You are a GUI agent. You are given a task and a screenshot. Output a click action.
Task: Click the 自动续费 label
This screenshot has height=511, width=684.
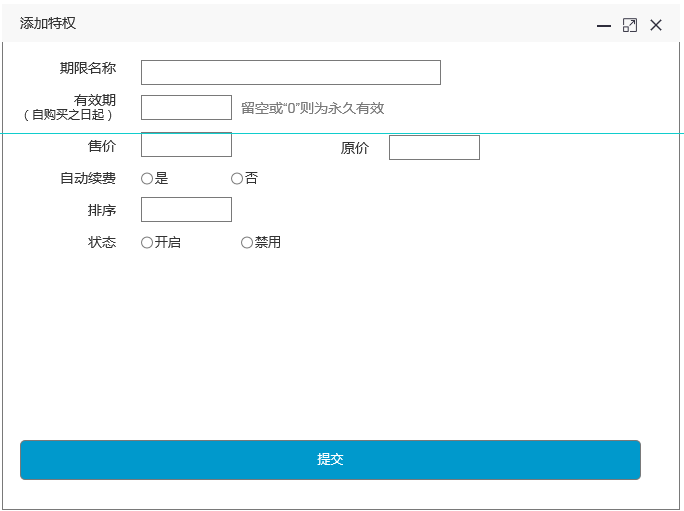(88, 178)
